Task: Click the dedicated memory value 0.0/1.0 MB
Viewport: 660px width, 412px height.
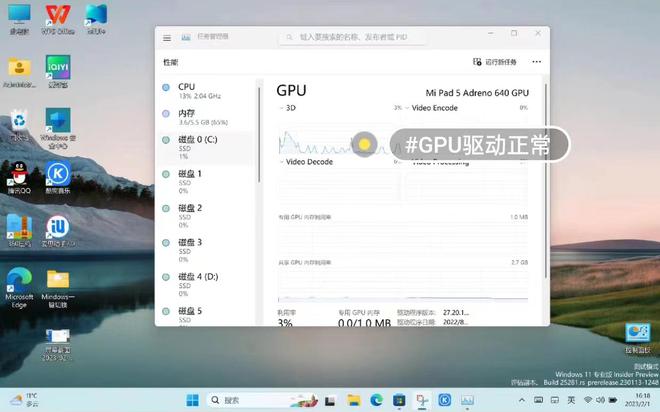Action: pos(364,323)
